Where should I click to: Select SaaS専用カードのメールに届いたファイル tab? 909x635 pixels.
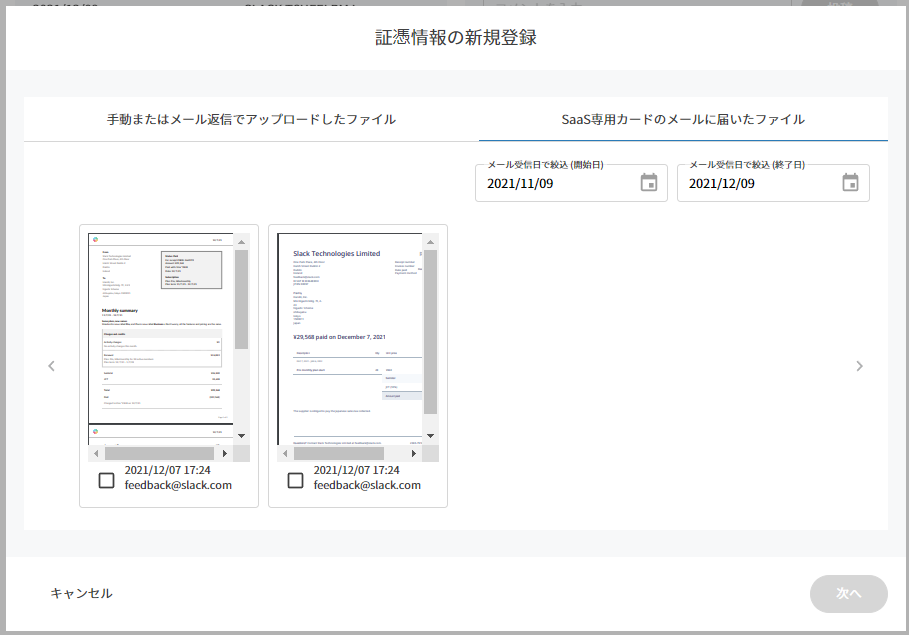click(x=683, y=119)
